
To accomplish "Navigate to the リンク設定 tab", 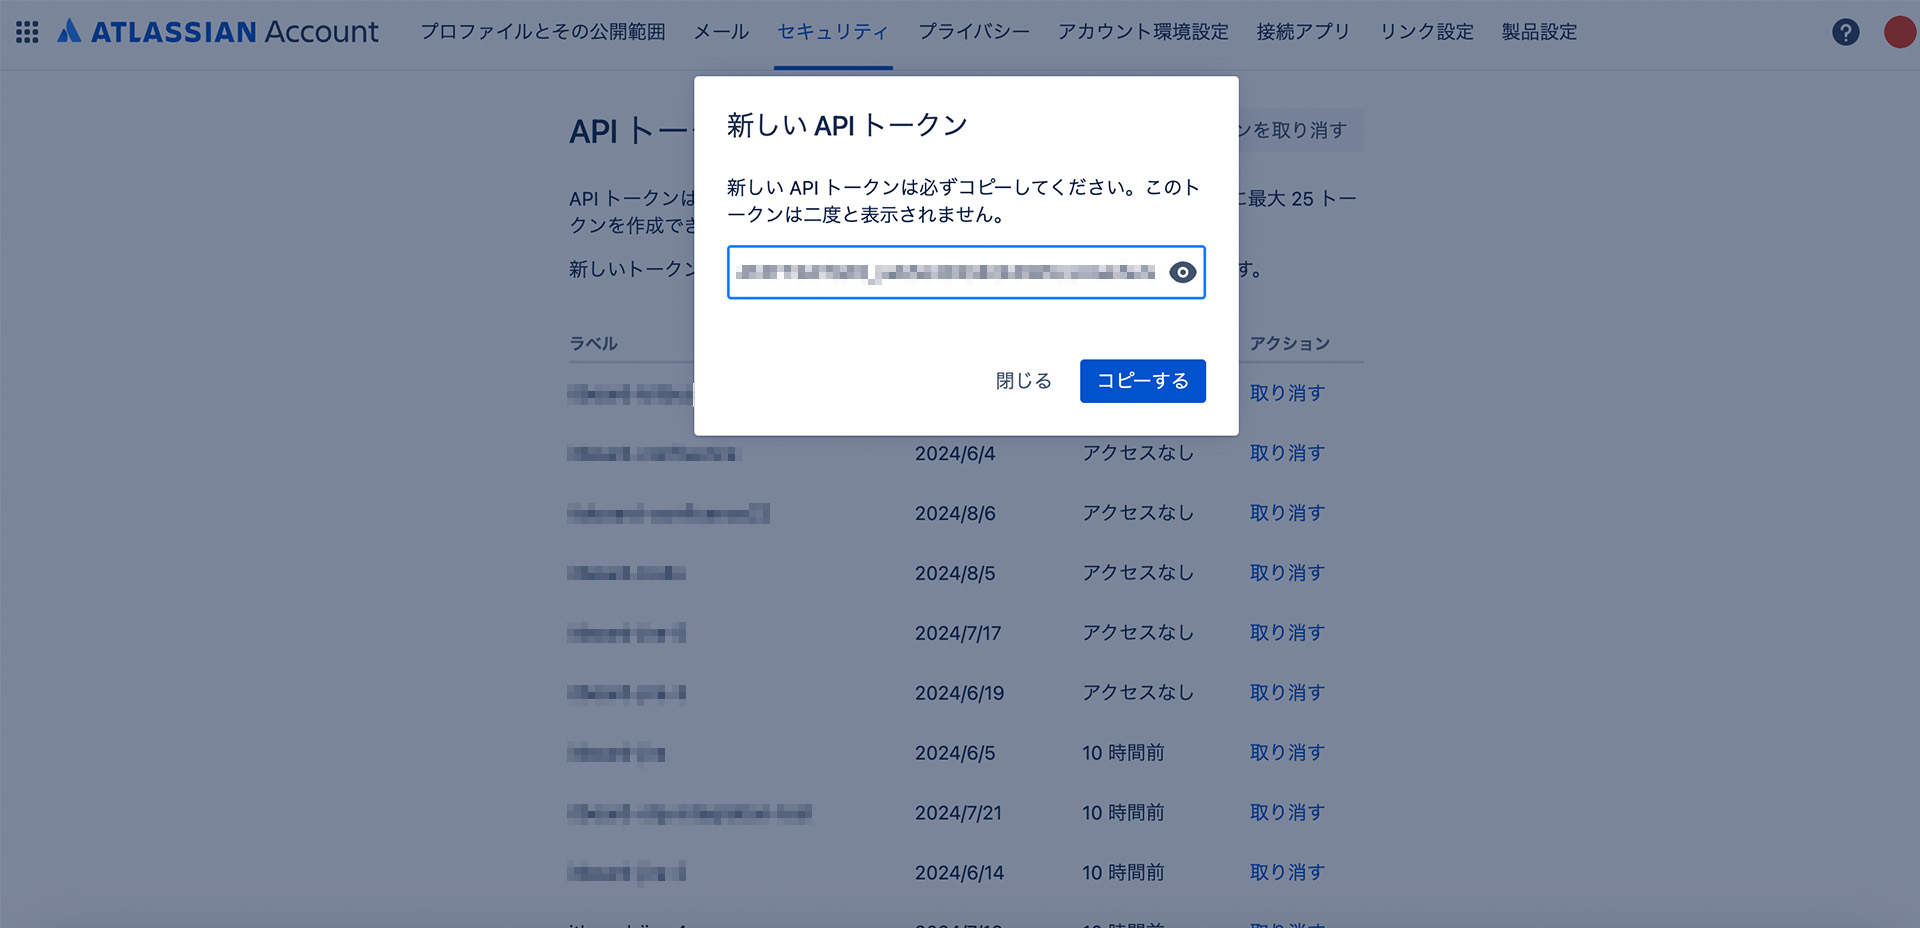I will pyautogui.click(x=1426, y=32).
